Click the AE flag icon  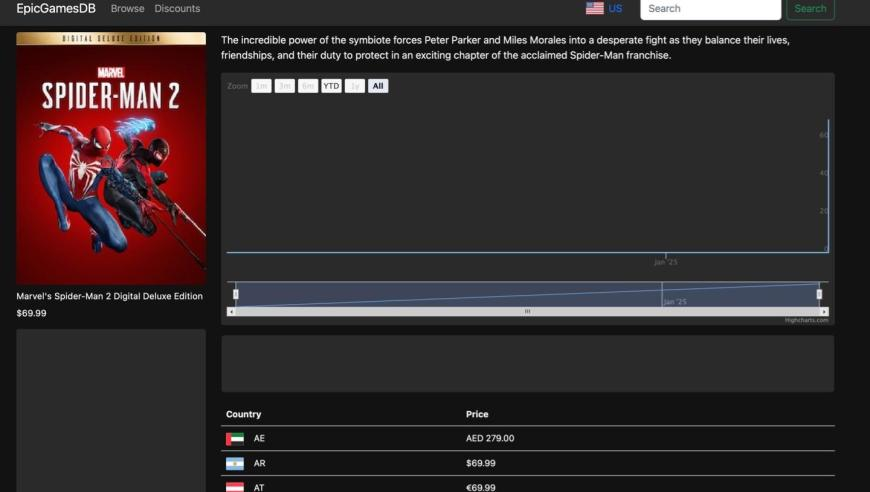click(235, 439)
